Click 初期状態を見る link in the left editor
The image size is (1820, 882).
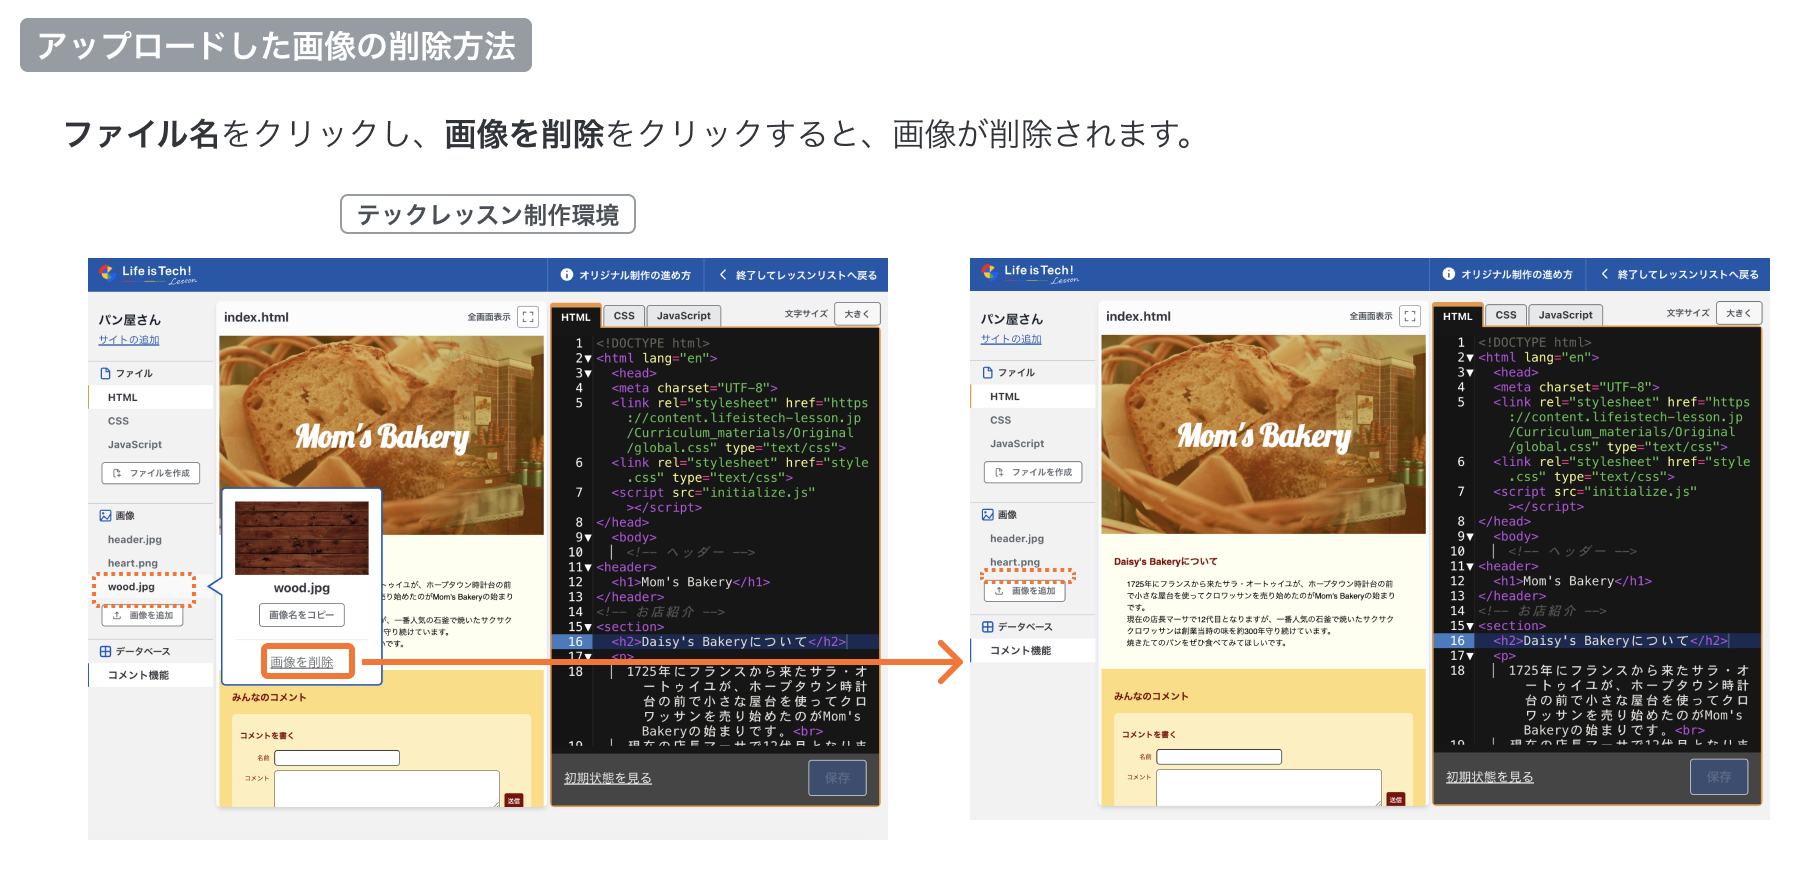tap(608, 778)
